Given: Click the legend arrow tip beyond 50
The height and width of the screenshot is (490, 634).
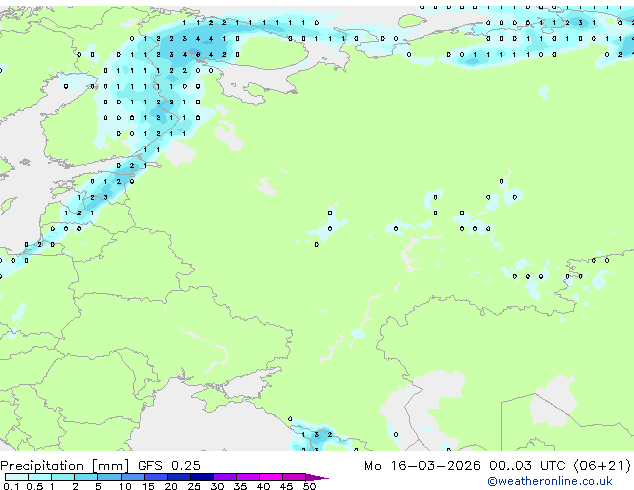Looking at the screenshot, I should (317, 478).
